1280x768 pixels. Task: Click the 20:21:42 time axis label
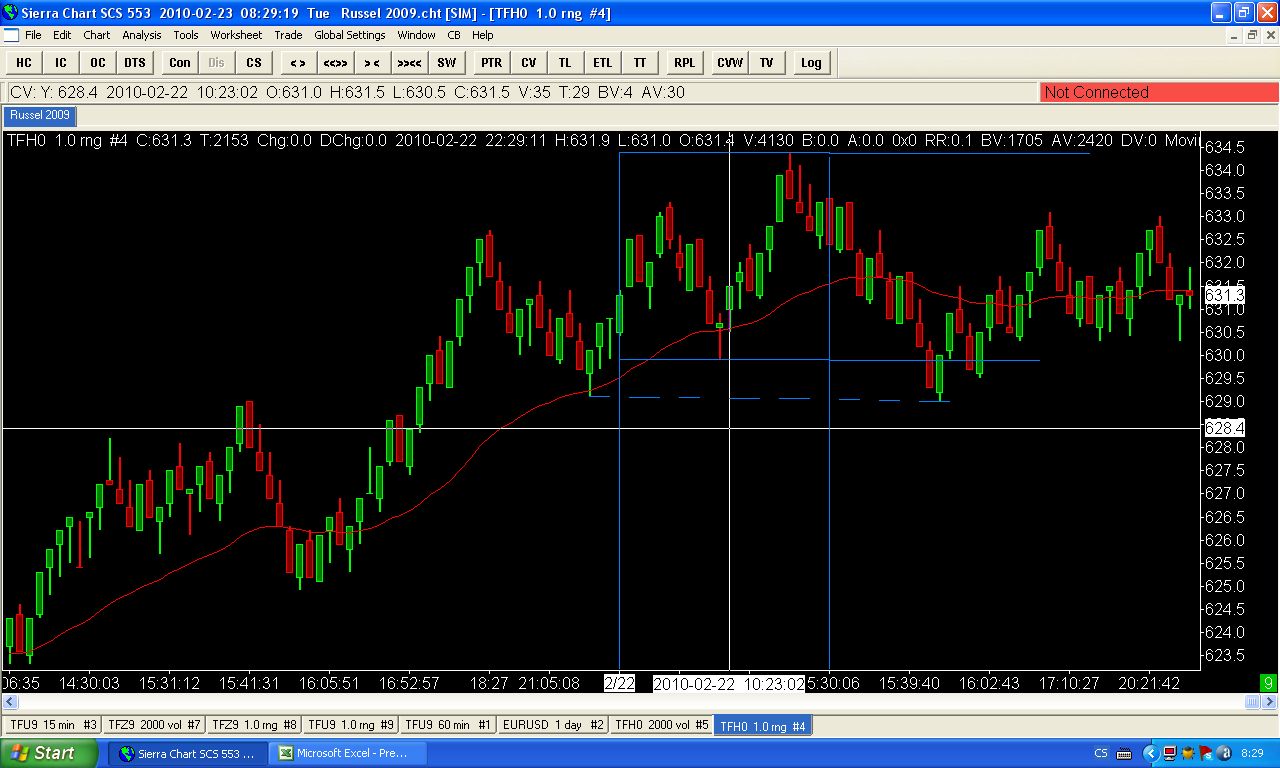coord(1149,683)
